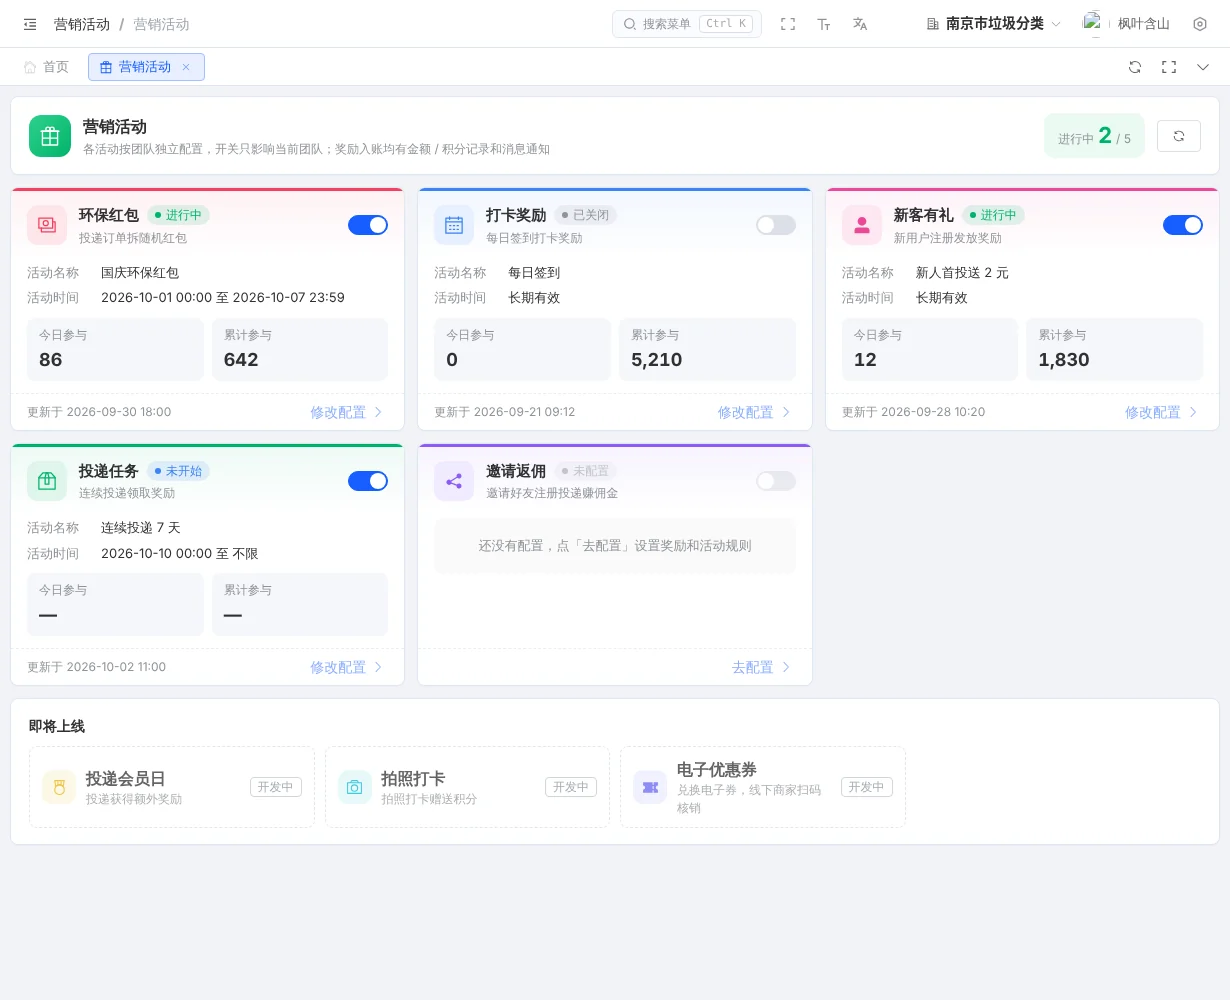Screen dimensions: 1230x1000
Task: Open the font size setting icon
Action: (x=824, y=24)
